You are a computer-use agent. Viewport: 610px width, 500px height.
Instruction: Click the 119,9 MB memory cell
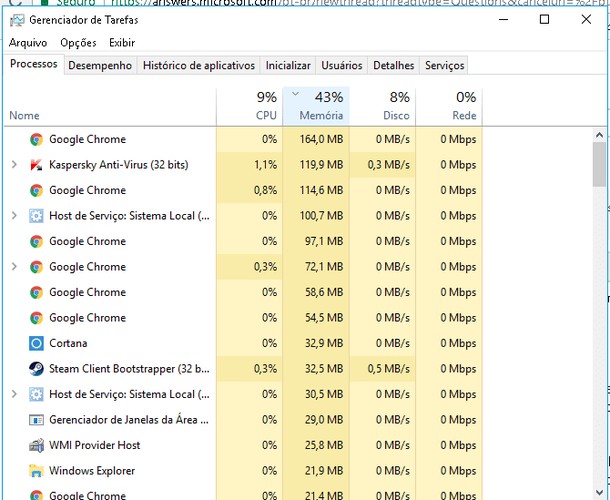tap(316, 165)
